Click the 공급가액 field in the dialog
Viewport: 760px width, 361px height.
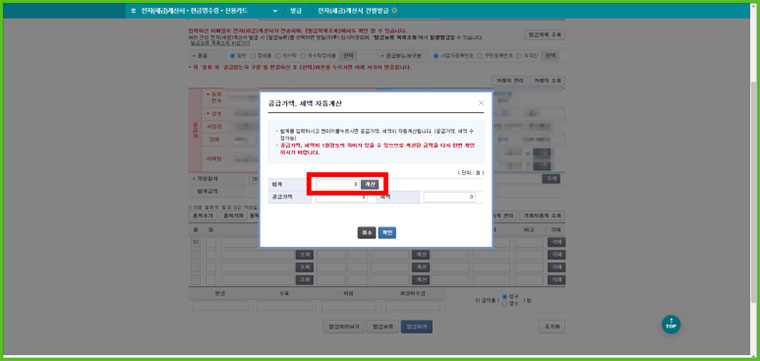(342, 198)
